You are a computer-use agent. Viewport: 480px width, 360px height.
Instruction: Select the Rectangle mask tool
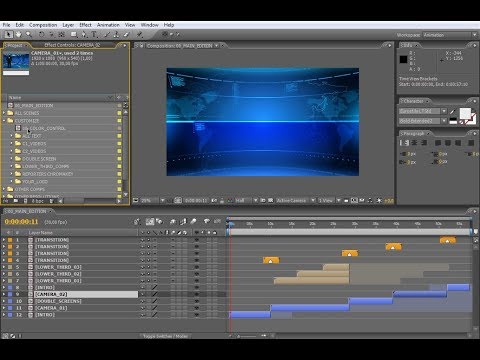[74, 34]
